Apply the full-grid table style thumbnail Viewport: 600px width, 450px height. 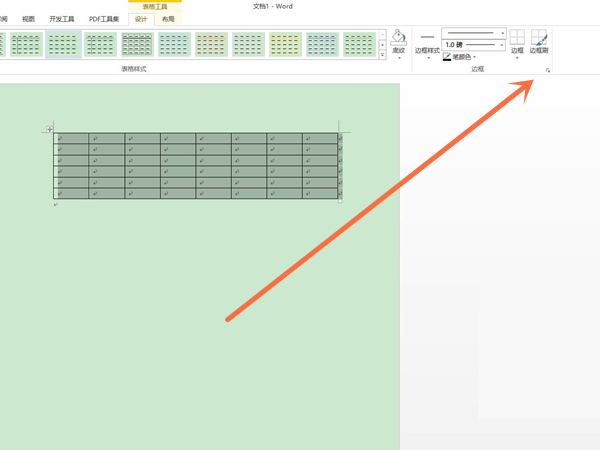[137, 44]
